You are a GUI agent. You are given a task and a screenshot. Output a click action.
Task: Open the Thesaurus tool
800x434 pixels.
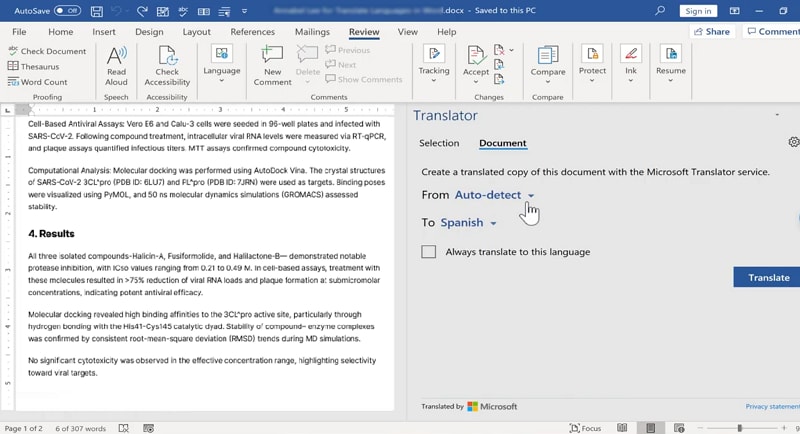coord(34,66)
